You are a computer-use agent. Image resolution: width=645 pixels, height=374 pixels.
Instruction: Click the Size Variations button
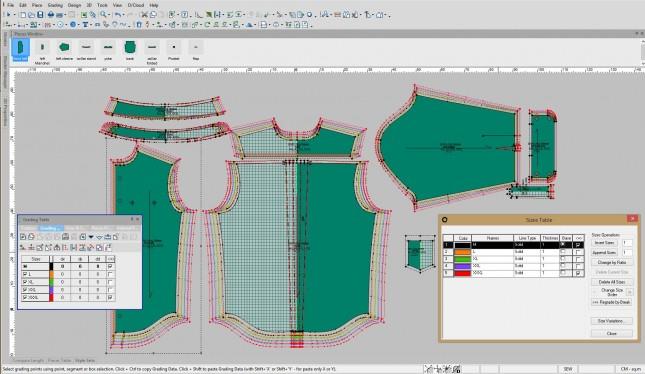tap(612, 321)
